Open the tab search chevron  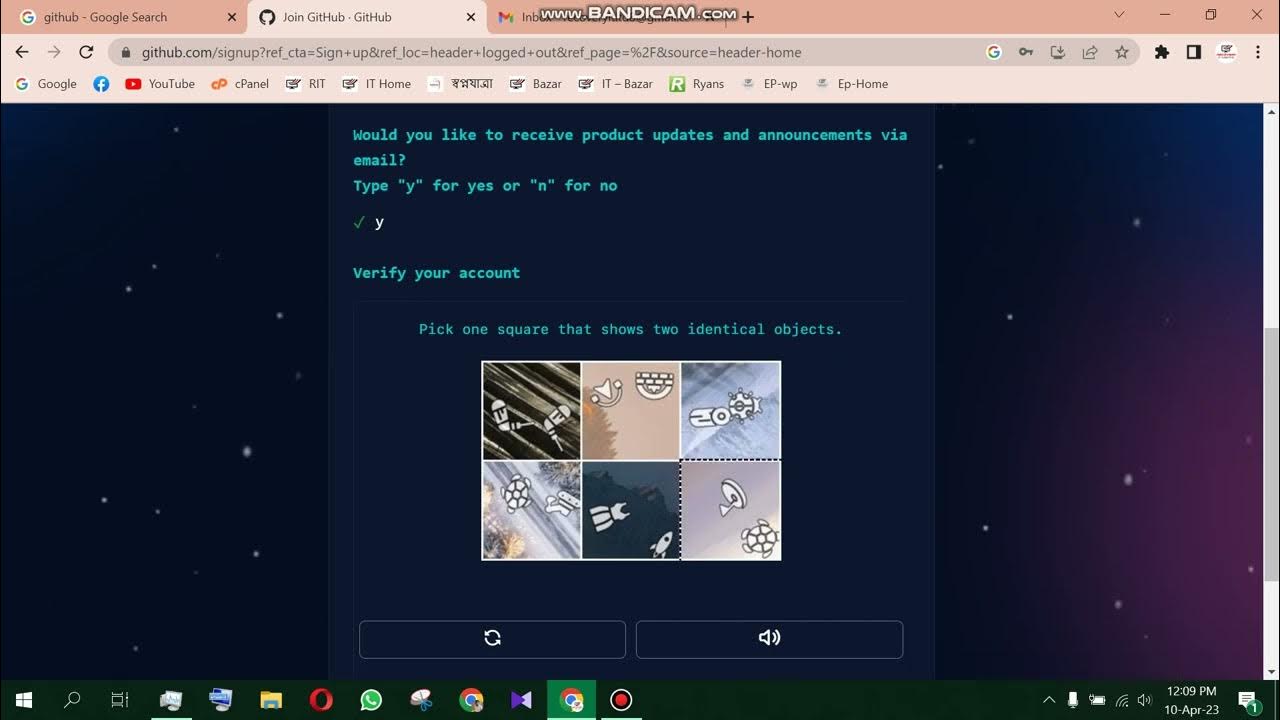(1120, 15)
